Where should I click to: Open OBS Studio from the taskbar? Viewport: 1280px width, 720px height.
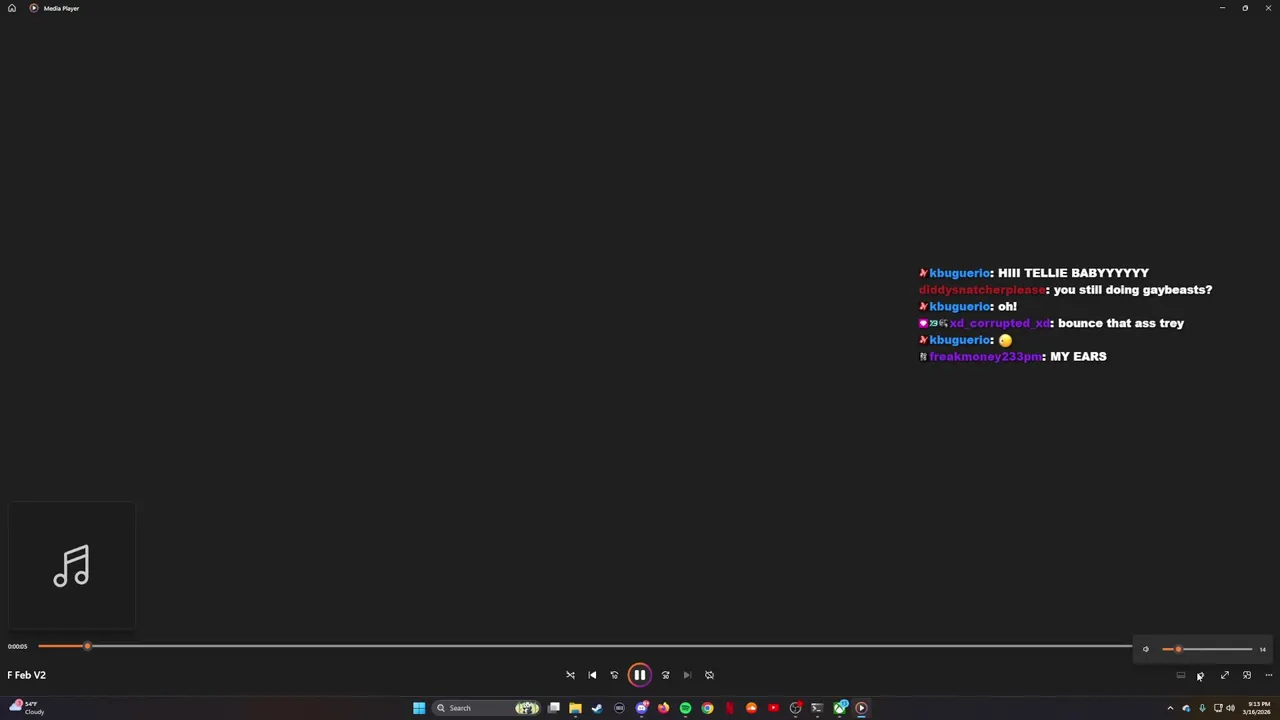click(x=795, y=708)
